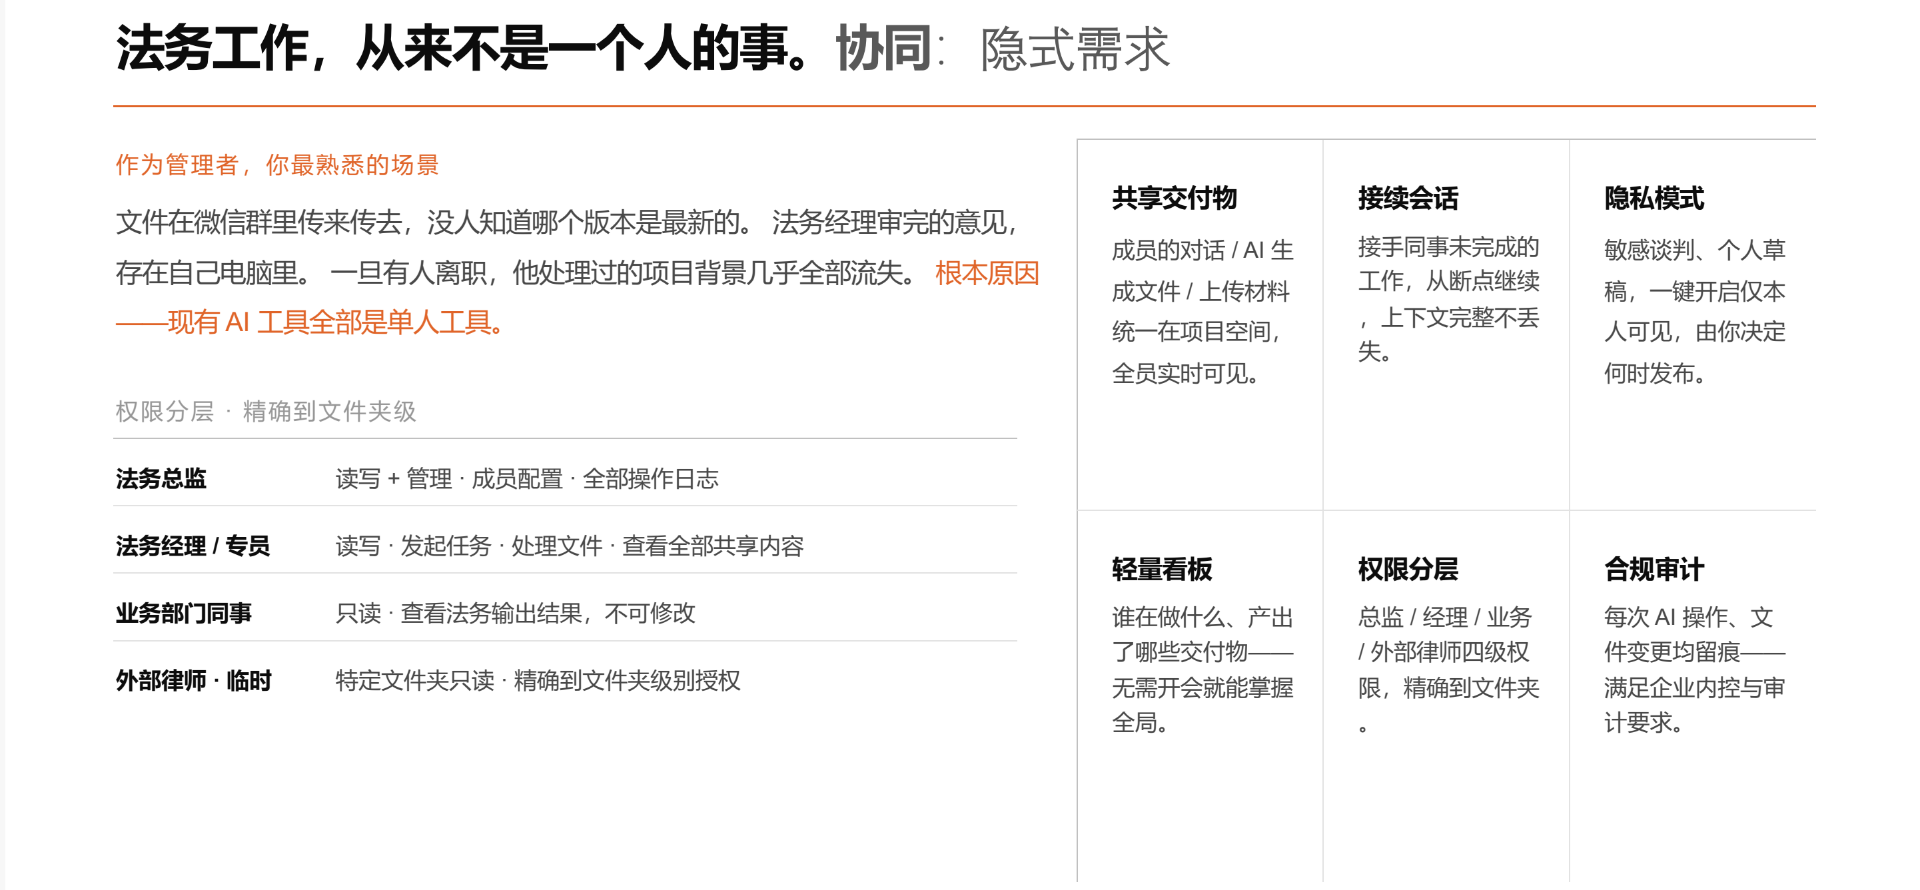This screenshot has width=1920, height=890.
Task: Select the 接续会话 feature card
Action: tap(1446, 325)
